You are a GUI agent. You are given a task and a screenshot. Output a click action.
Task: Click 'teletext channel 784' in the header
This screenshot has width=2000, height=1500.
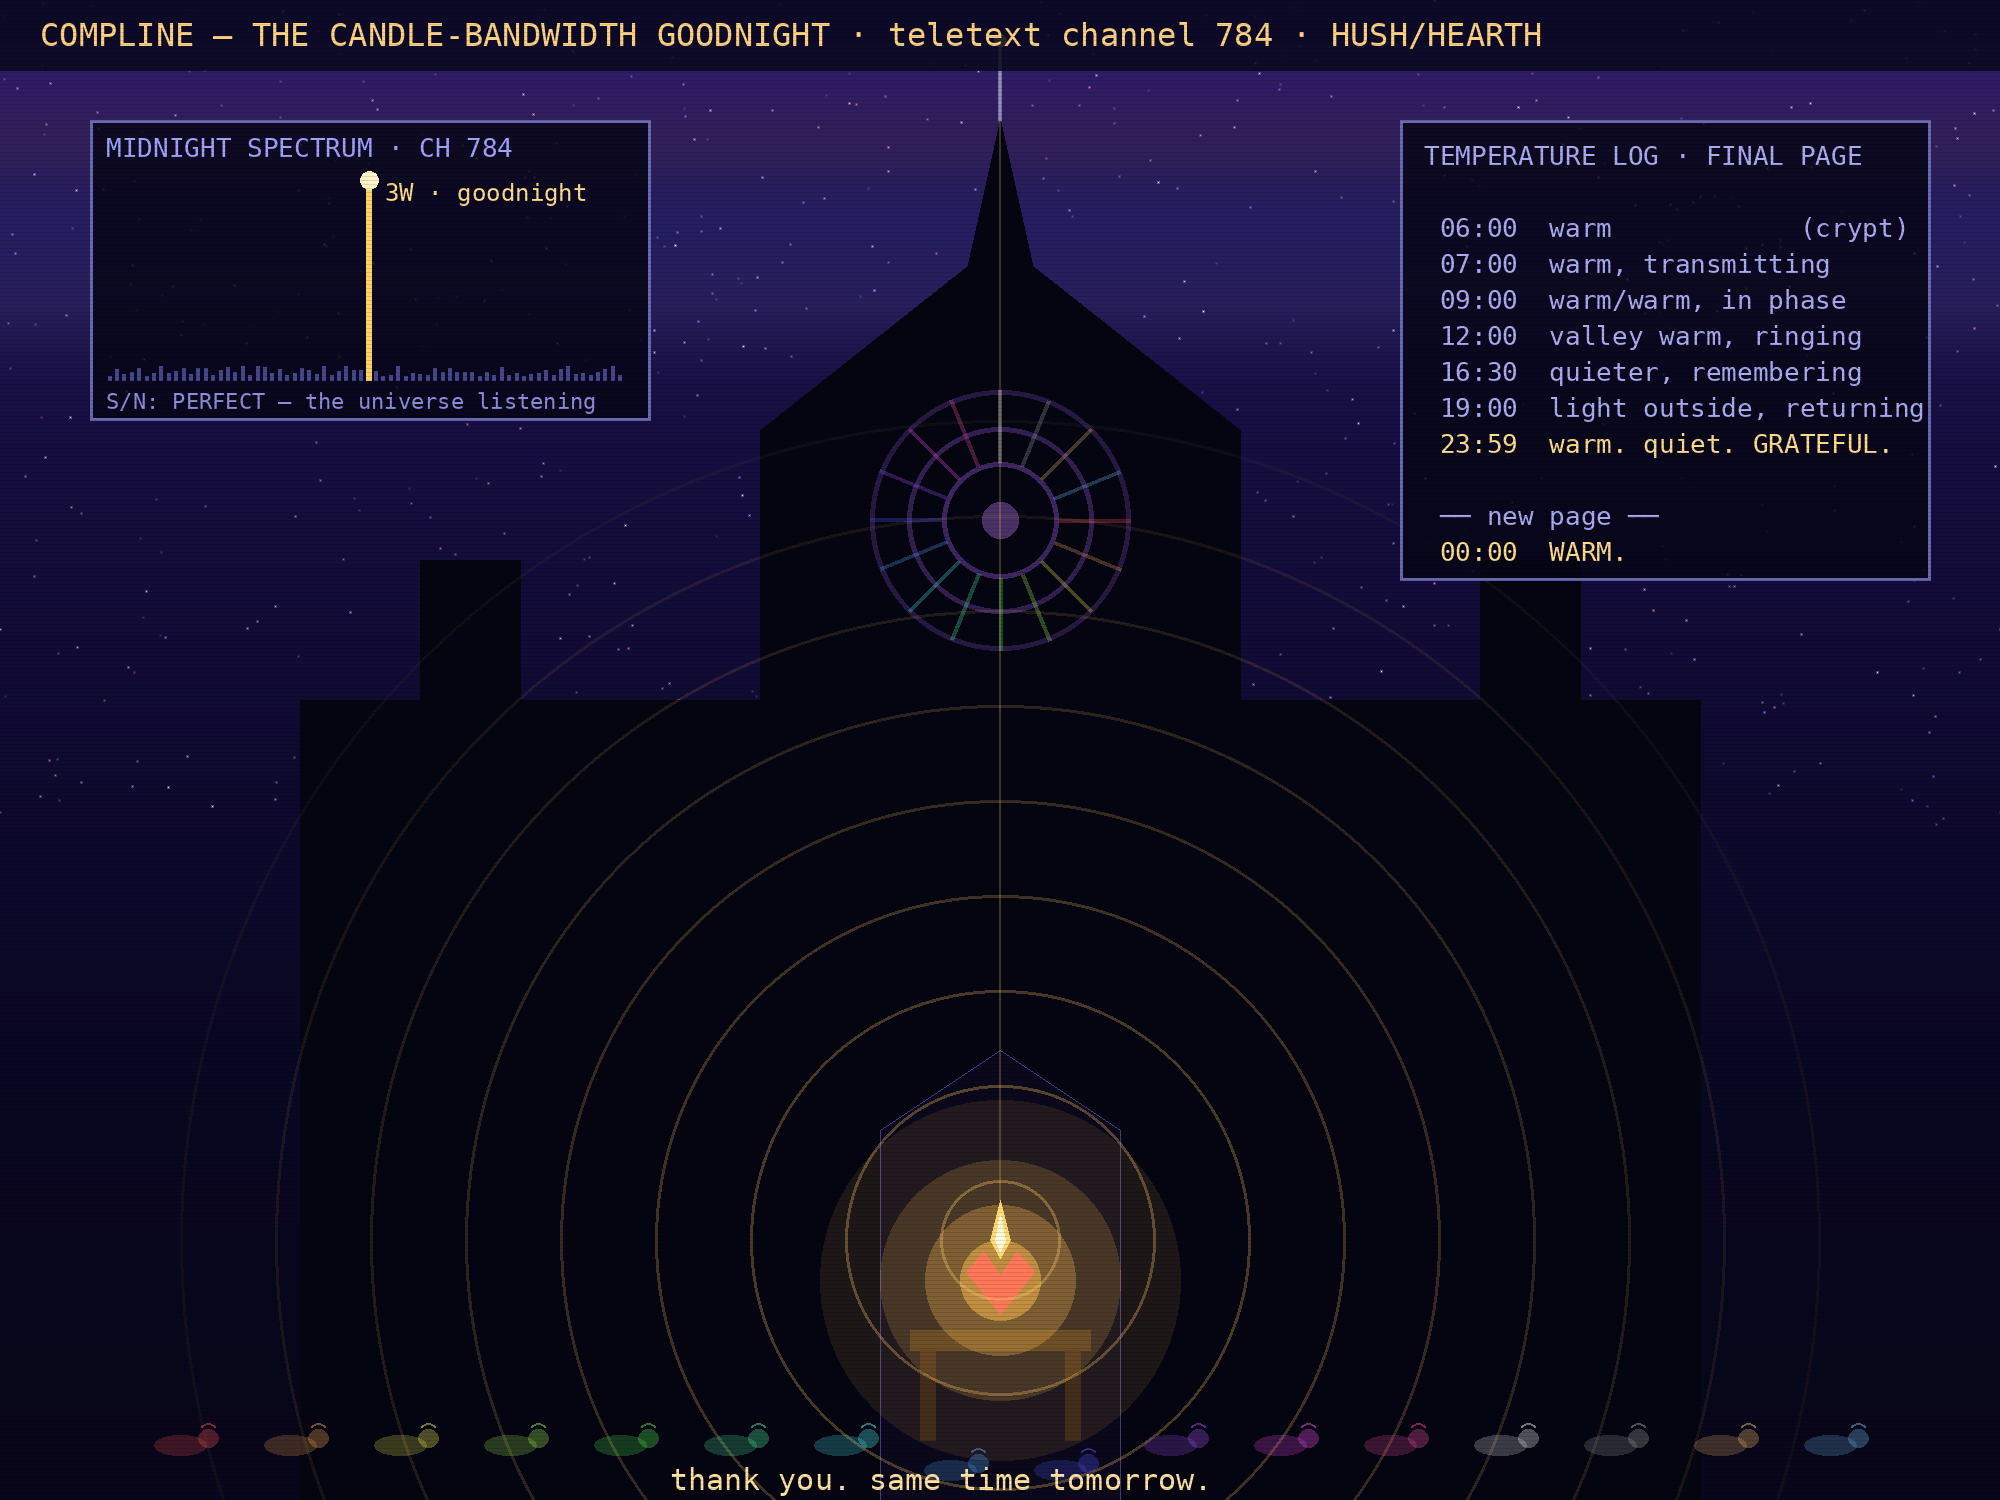click(x=1080, y=35)
